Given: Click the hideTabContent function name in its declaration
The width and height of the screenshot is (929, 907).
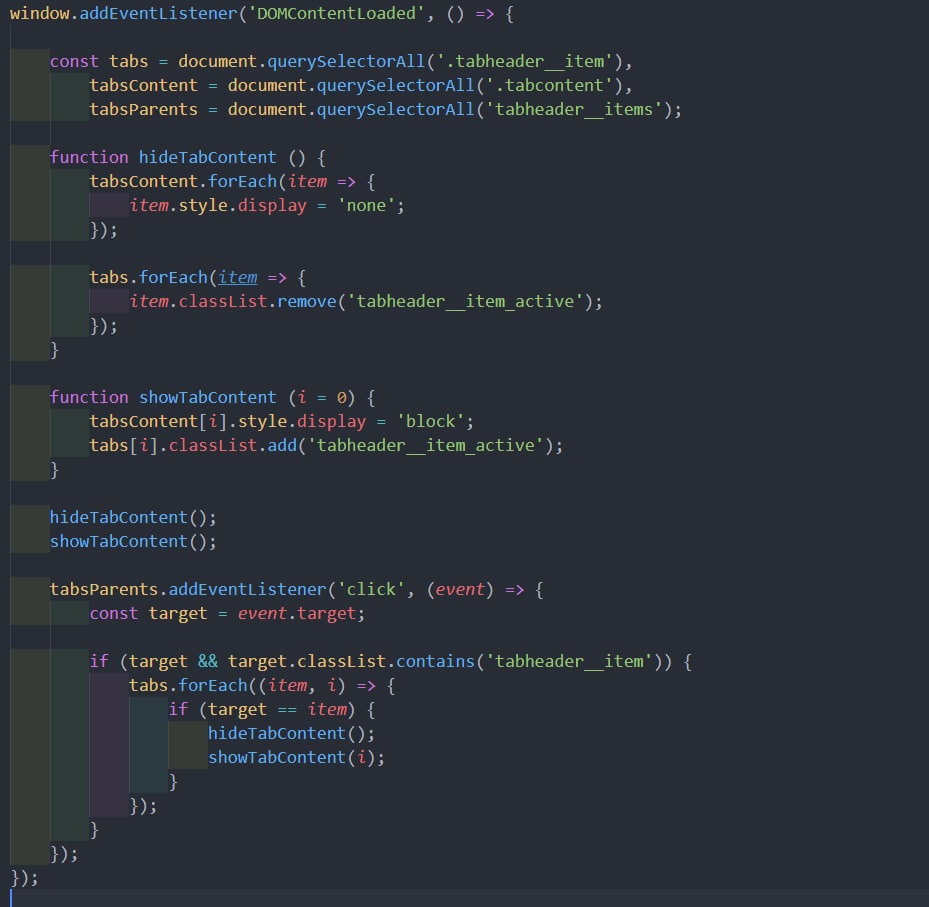Looking at the screenshot, I should click(207, 158).
